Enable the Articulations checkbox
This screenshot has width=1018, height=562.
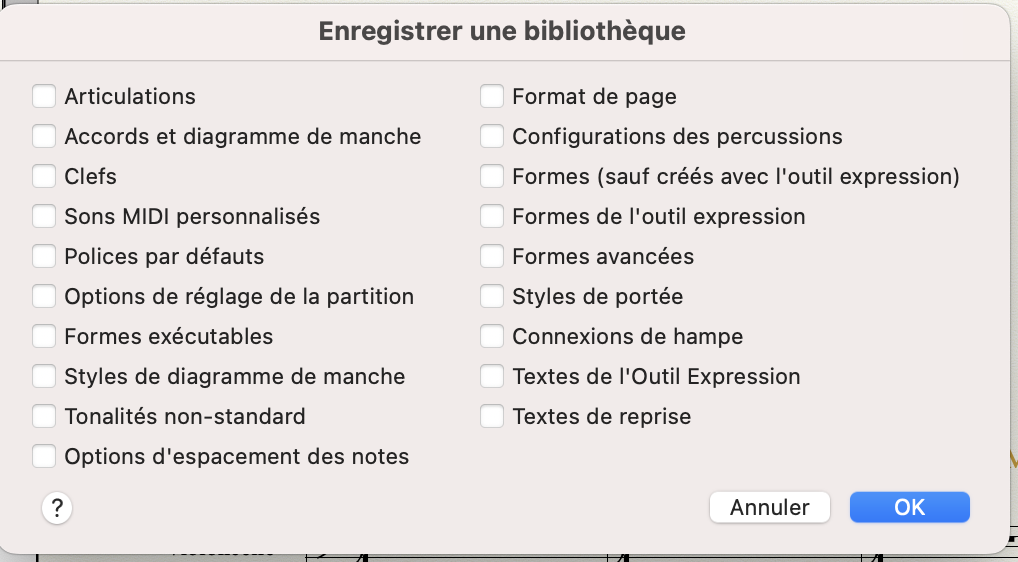[44, 97]
